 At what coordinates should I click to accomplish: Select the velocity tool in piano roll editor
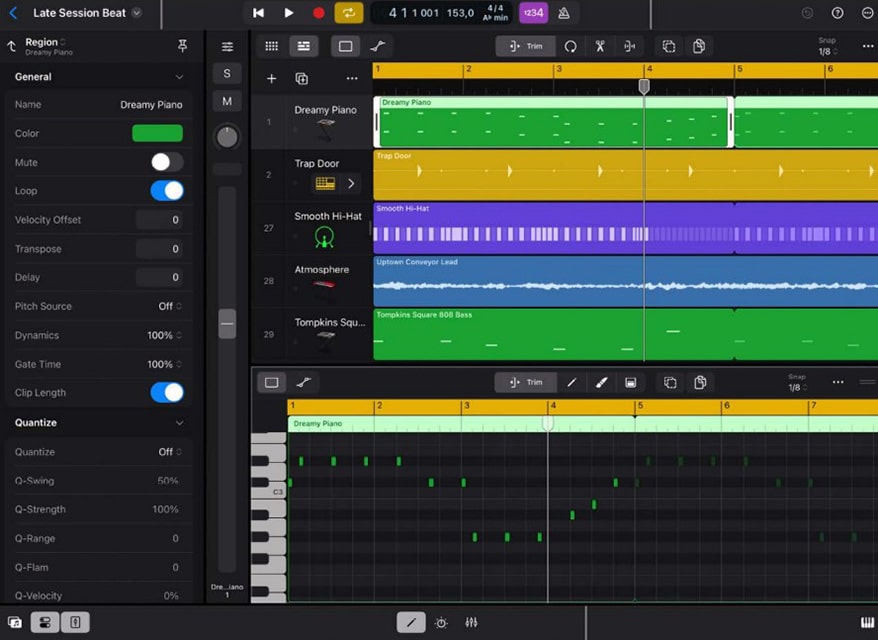coord(631,382)
